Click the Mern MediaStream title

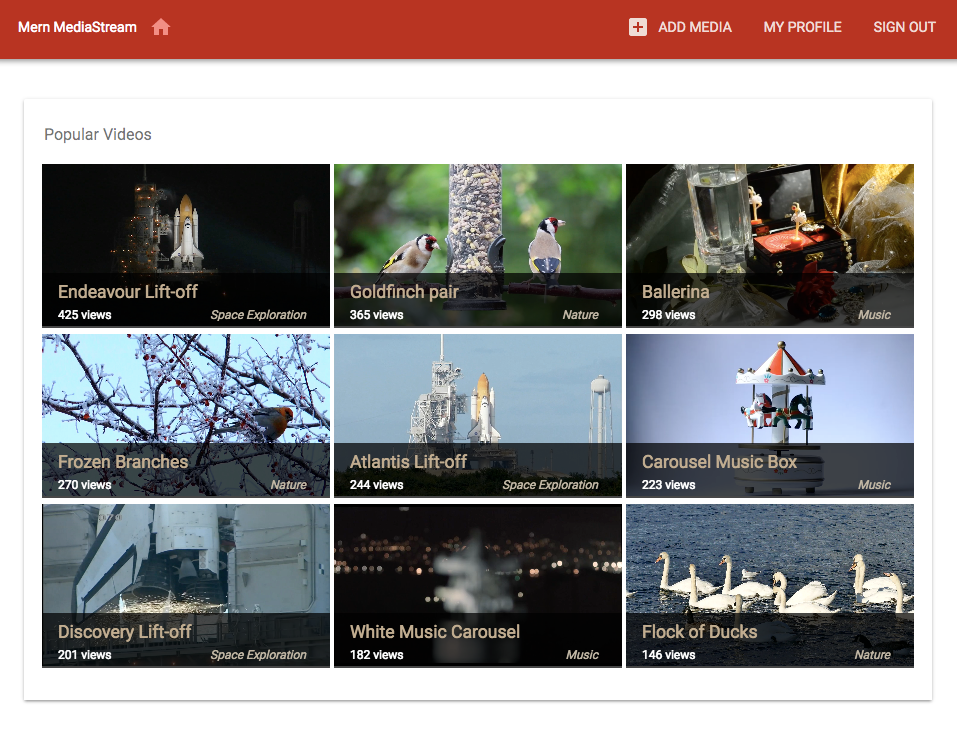point(78,27)
